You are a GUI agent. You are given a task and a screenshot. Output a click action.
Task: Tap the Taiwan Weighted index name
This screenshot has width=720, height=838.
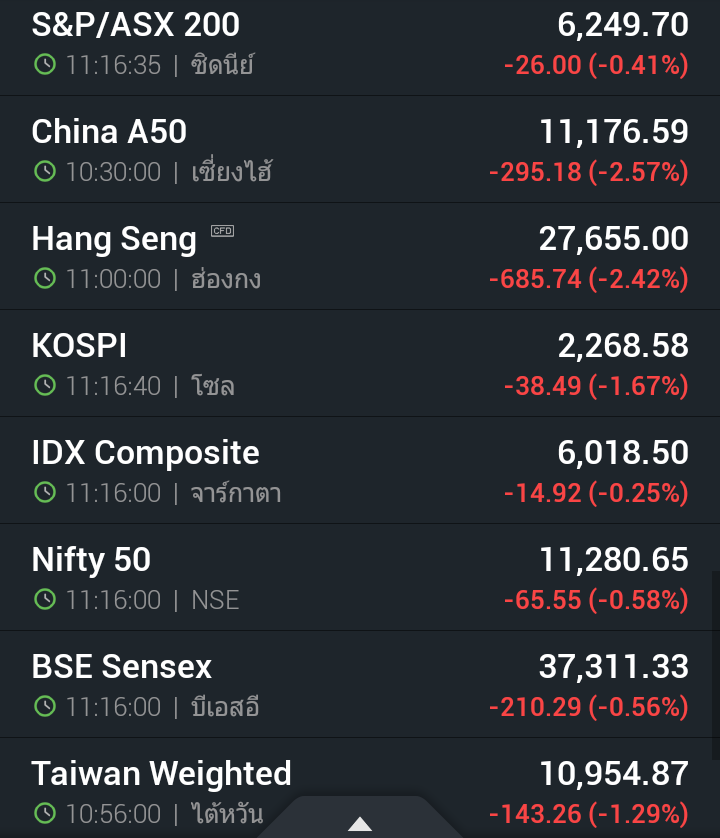161,774
